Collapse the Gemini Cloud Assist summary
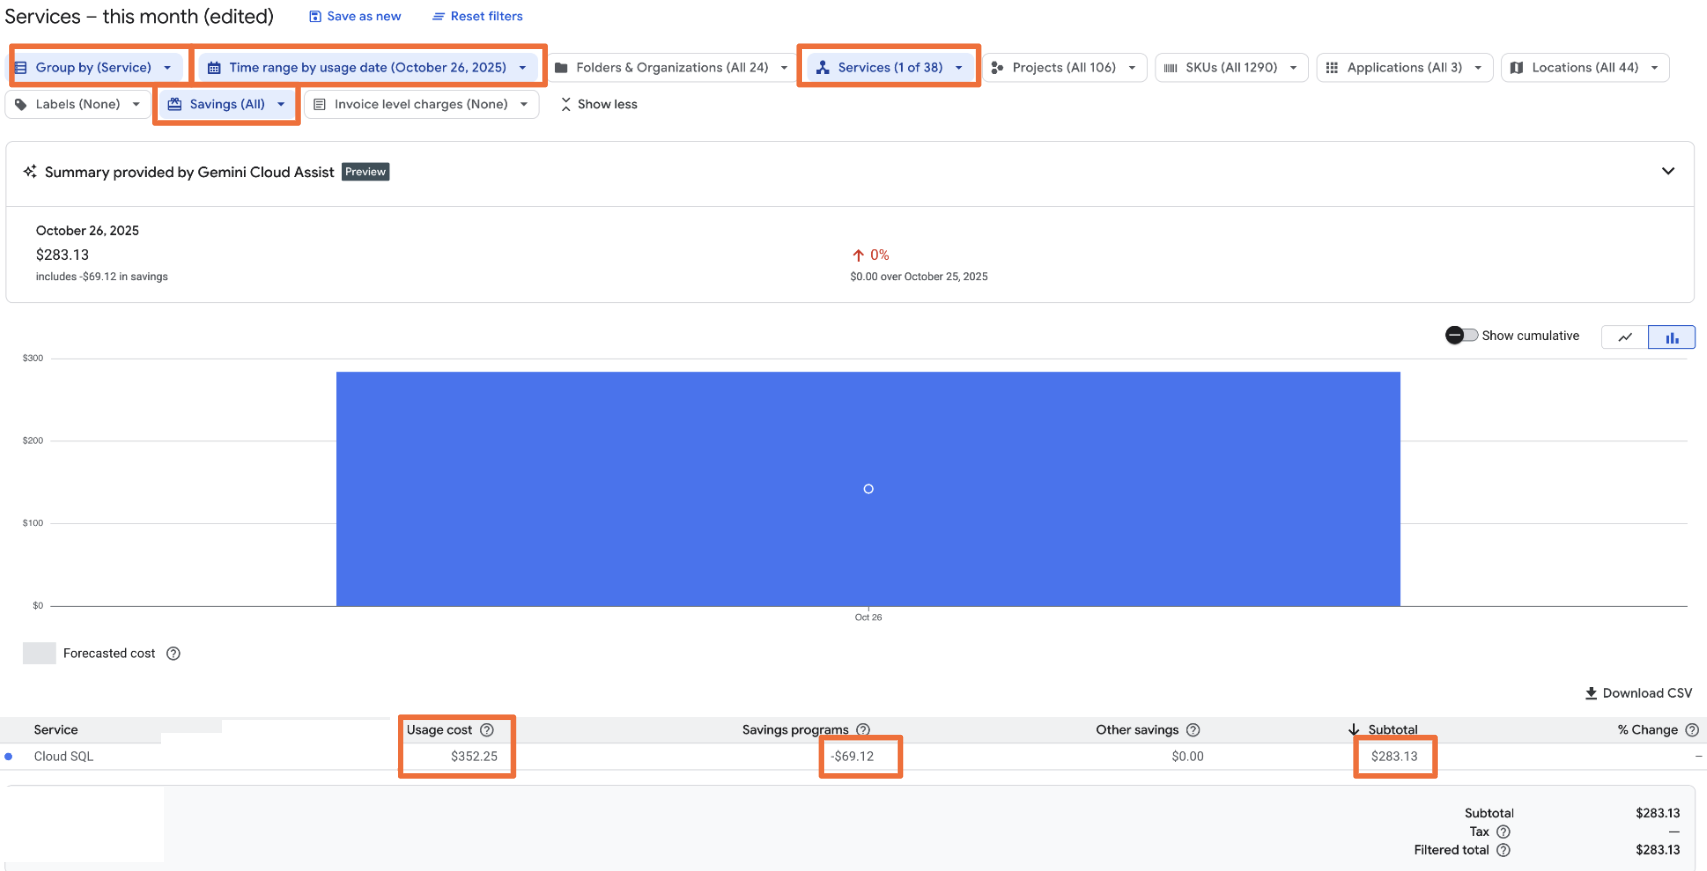Screen dimensions: 1707x871 pos(1667,171)
